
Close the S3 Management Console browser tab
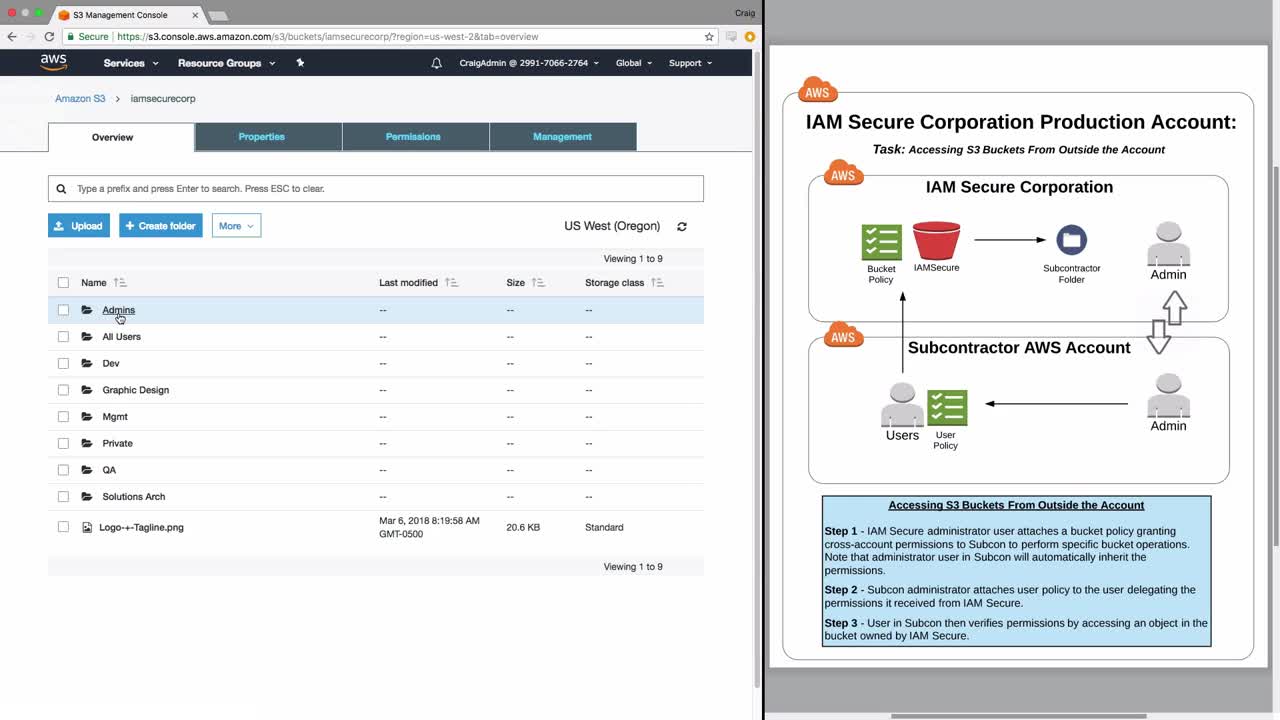195,15
